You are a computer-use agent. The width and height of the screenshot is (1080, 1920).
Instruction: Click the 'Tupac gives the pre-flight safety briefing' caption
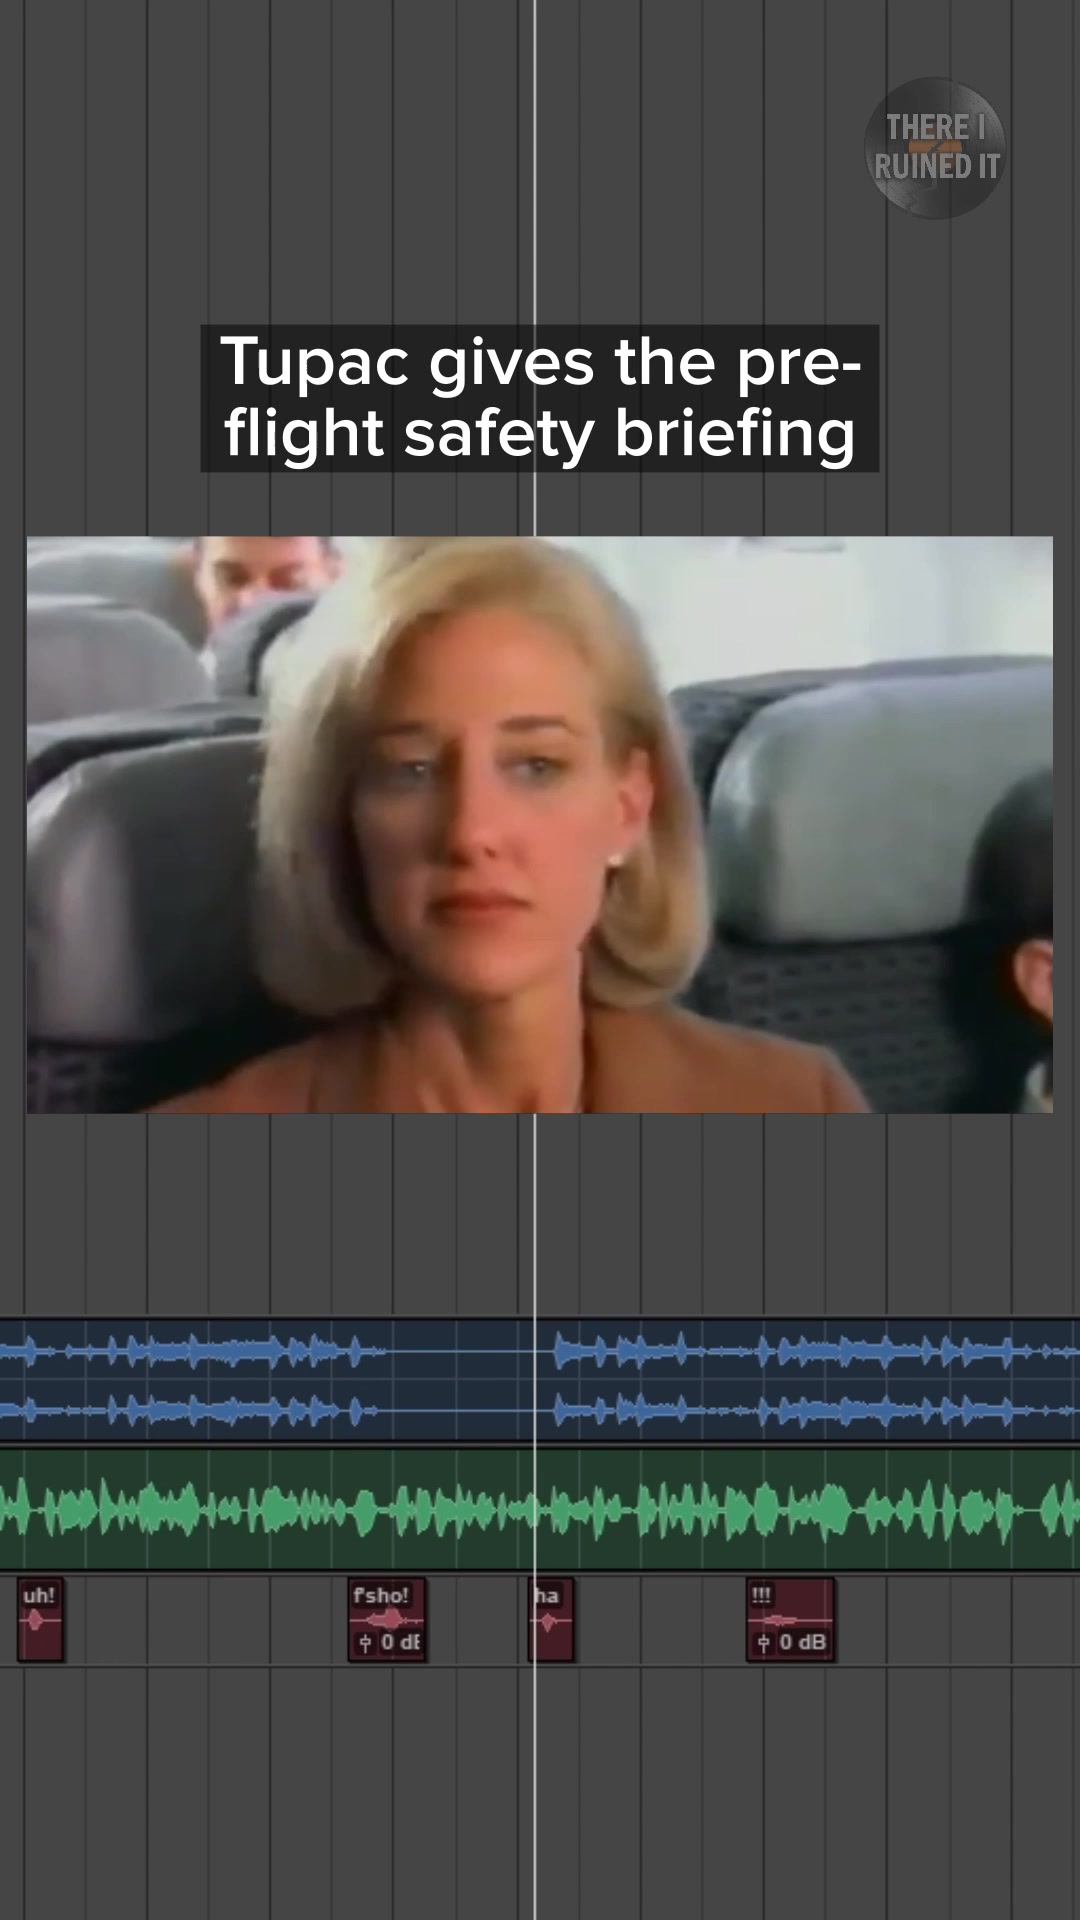click(540, 398)
